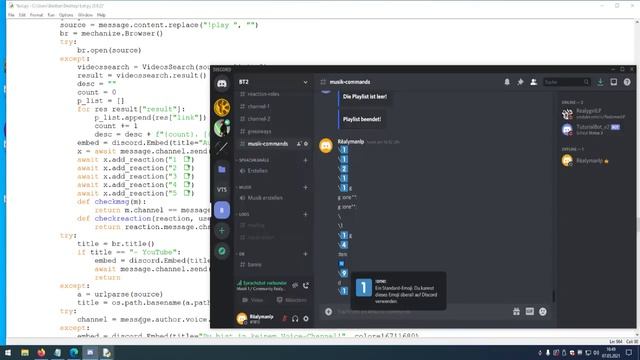Click offline member Ritalymanlp in list
This screenshot has height=360, width=640.
(594, 161)
